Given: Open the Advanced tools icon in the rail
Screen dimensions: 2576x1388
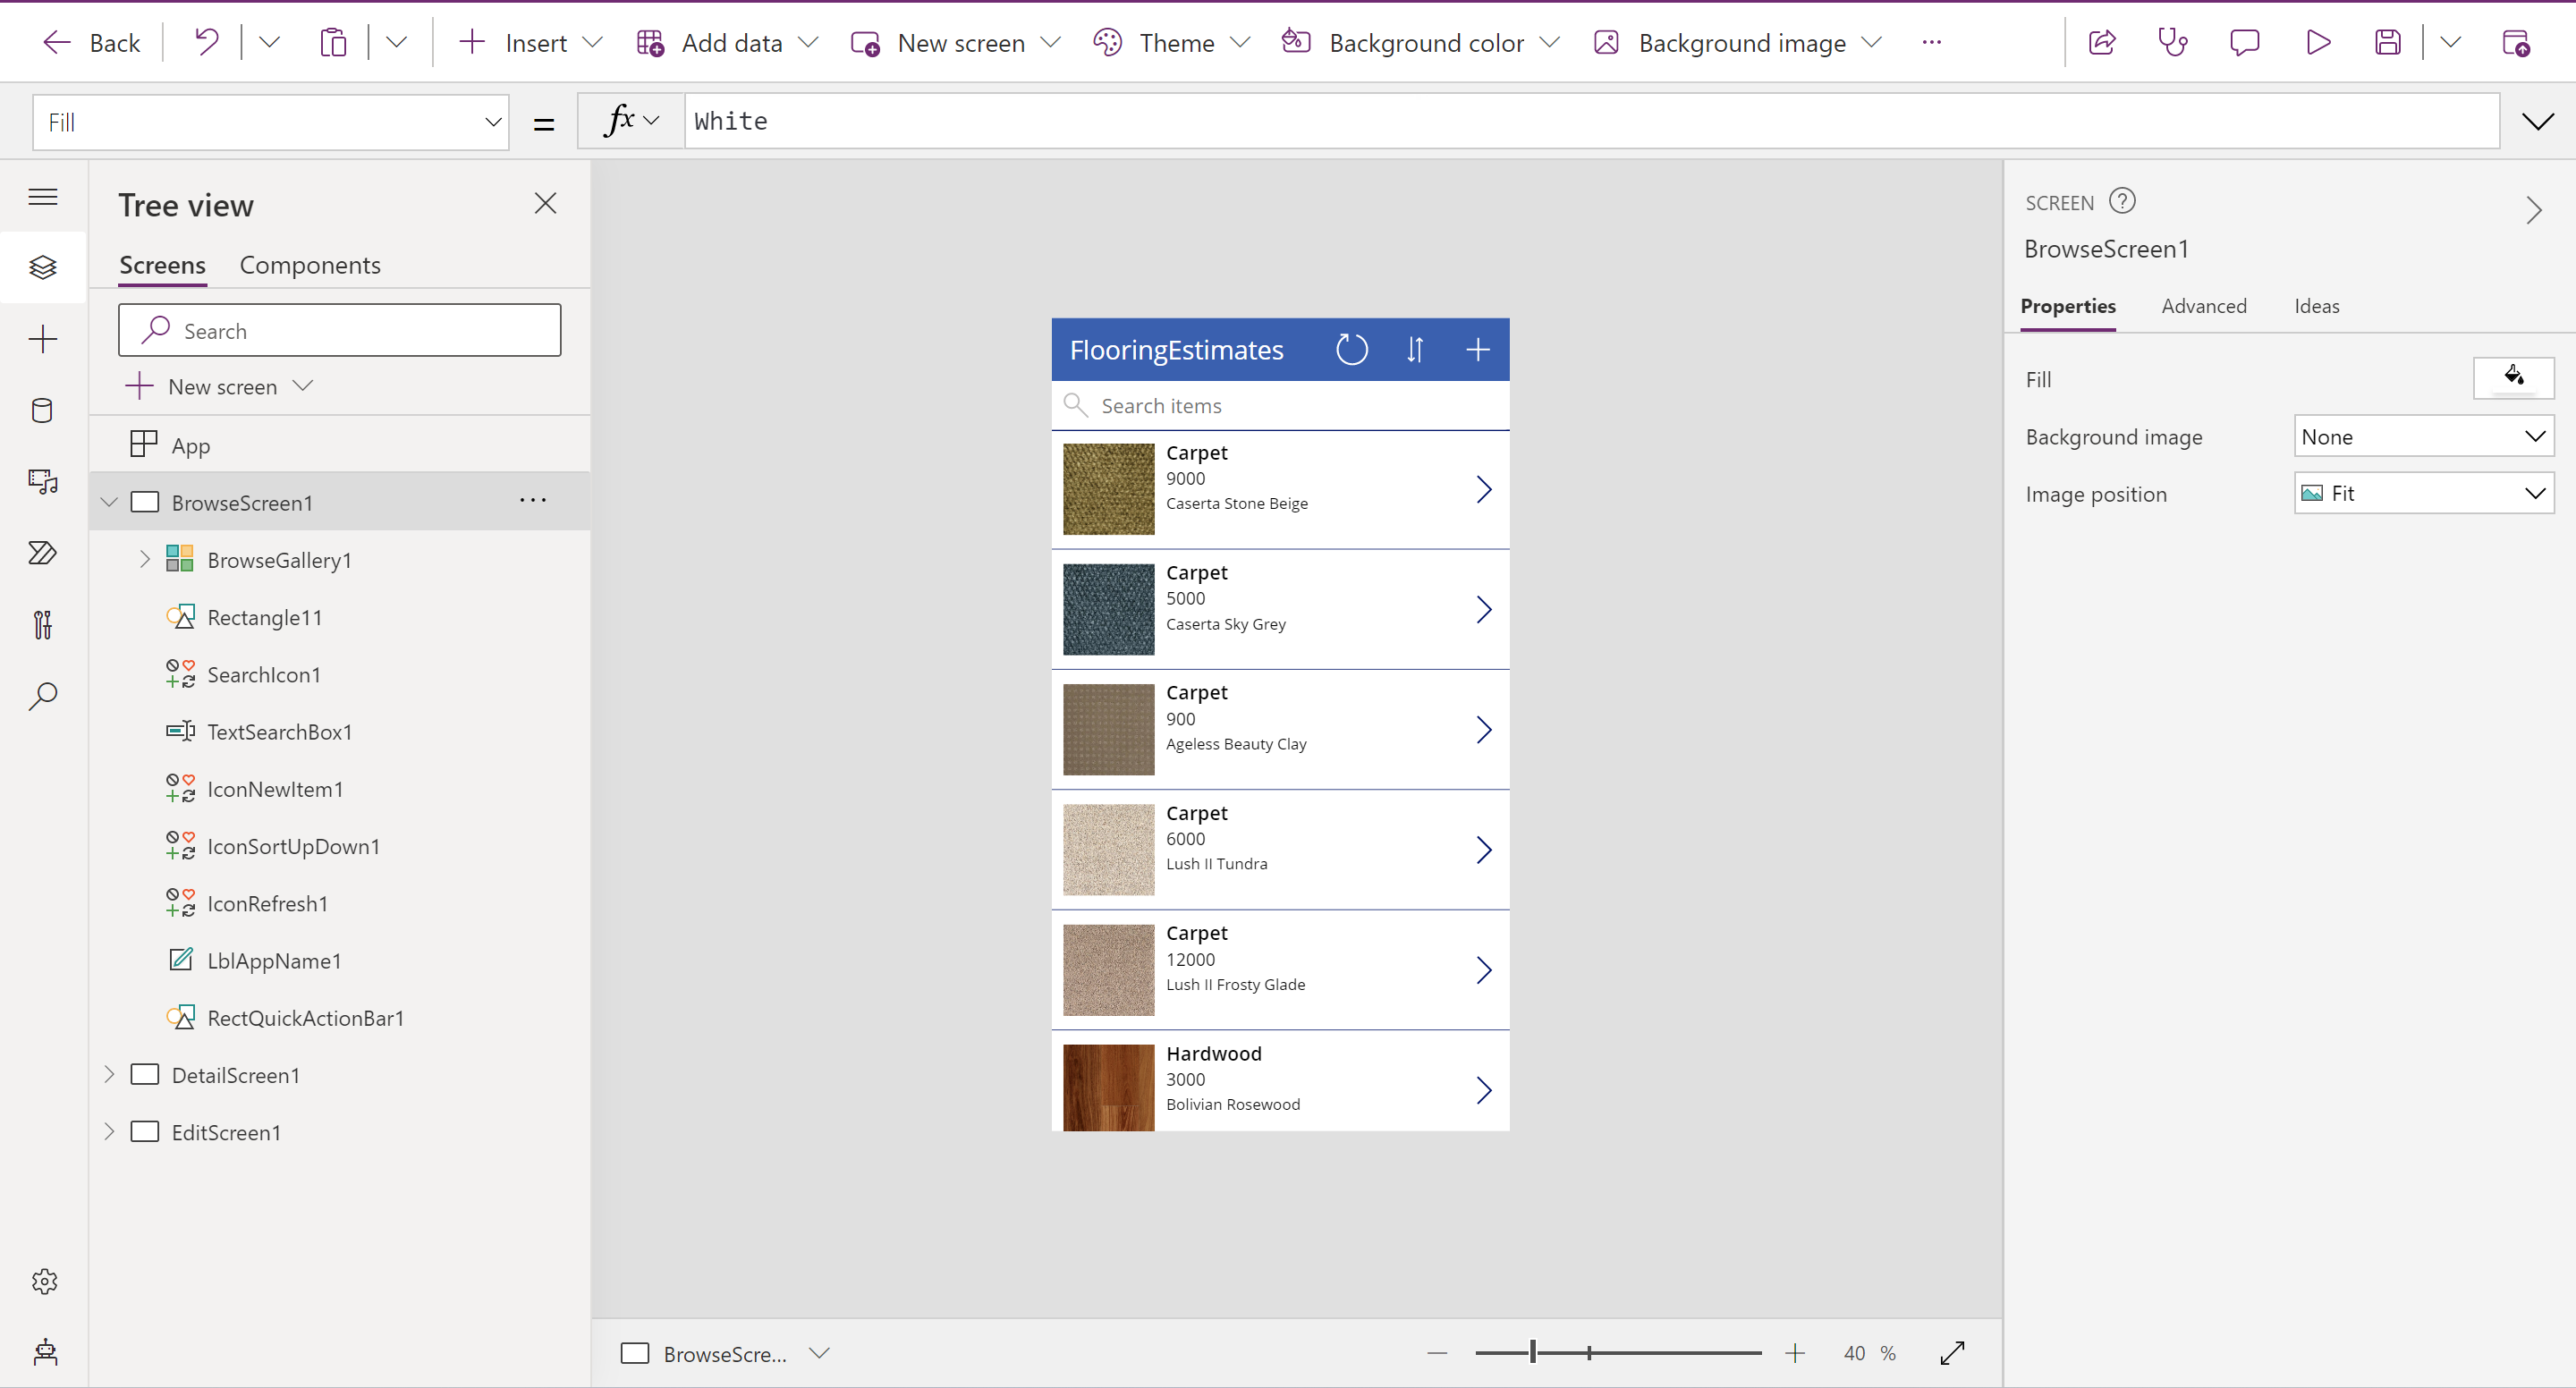Looking at the screenshot, I should click(43, 625).
